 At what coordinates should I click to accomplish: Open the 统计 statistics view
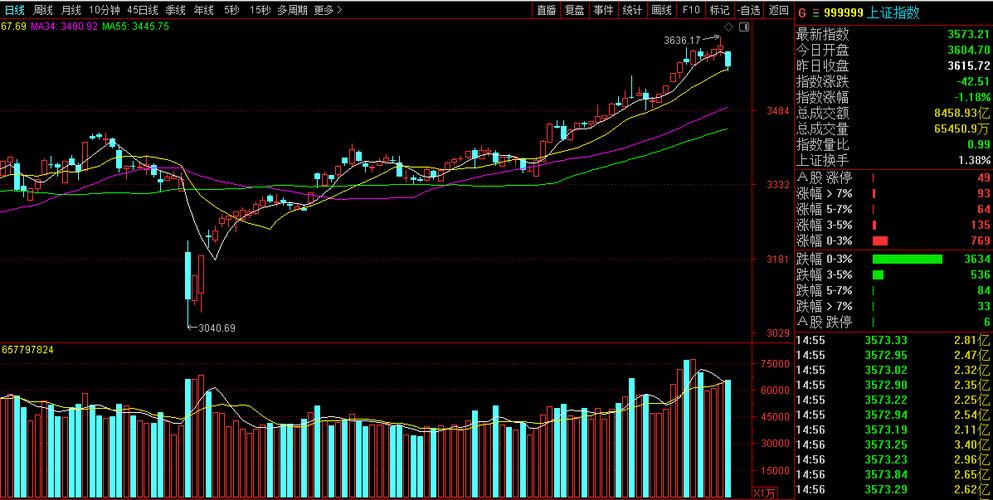click(632, 10)
